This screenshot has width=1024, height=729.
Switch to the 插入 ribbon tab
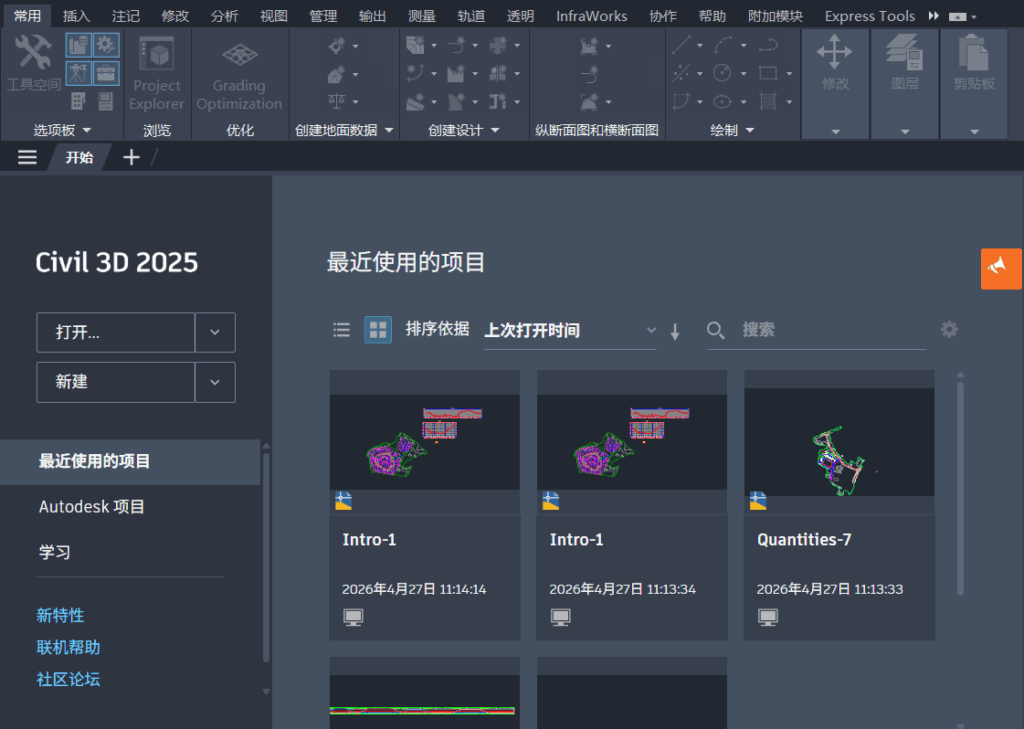click(x=77, y=15)
